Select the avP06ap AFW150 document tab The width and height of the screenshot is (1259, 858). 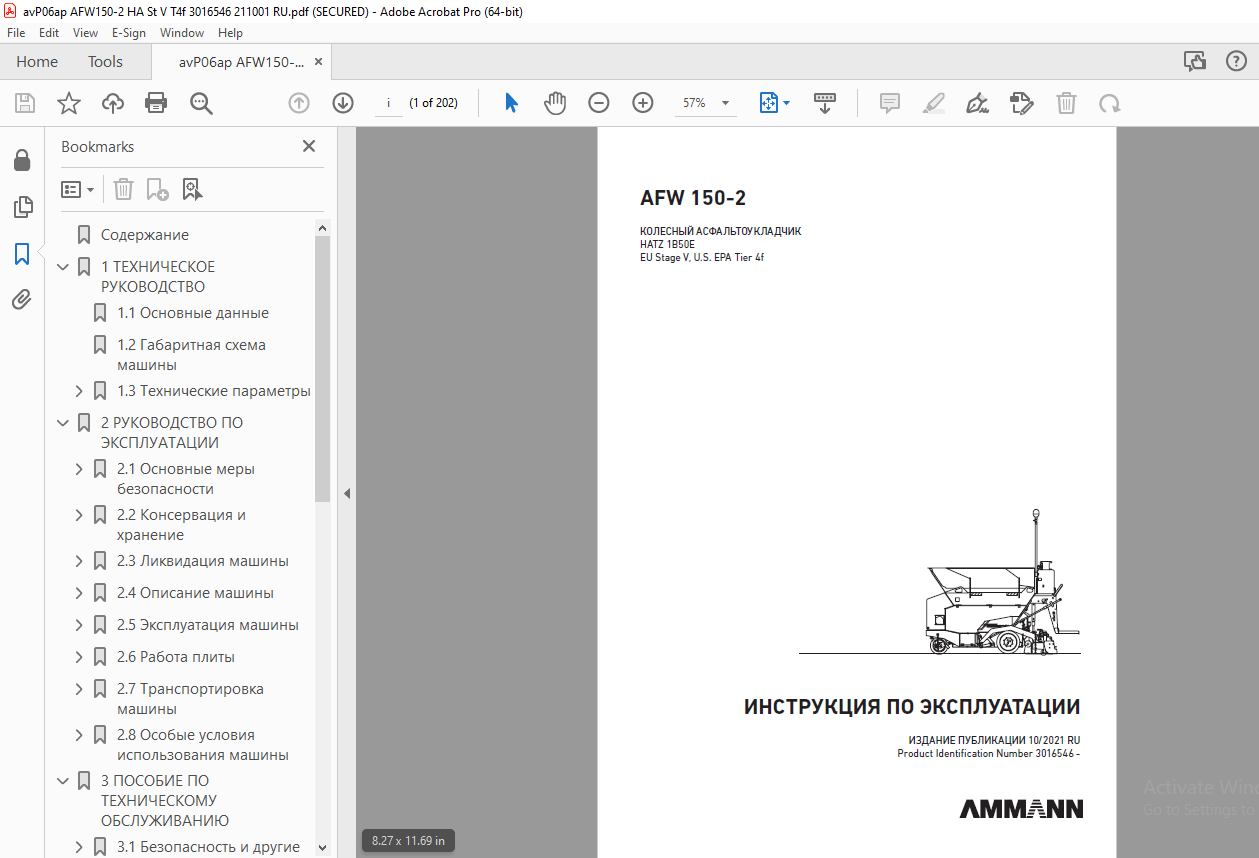pos(241,62)
